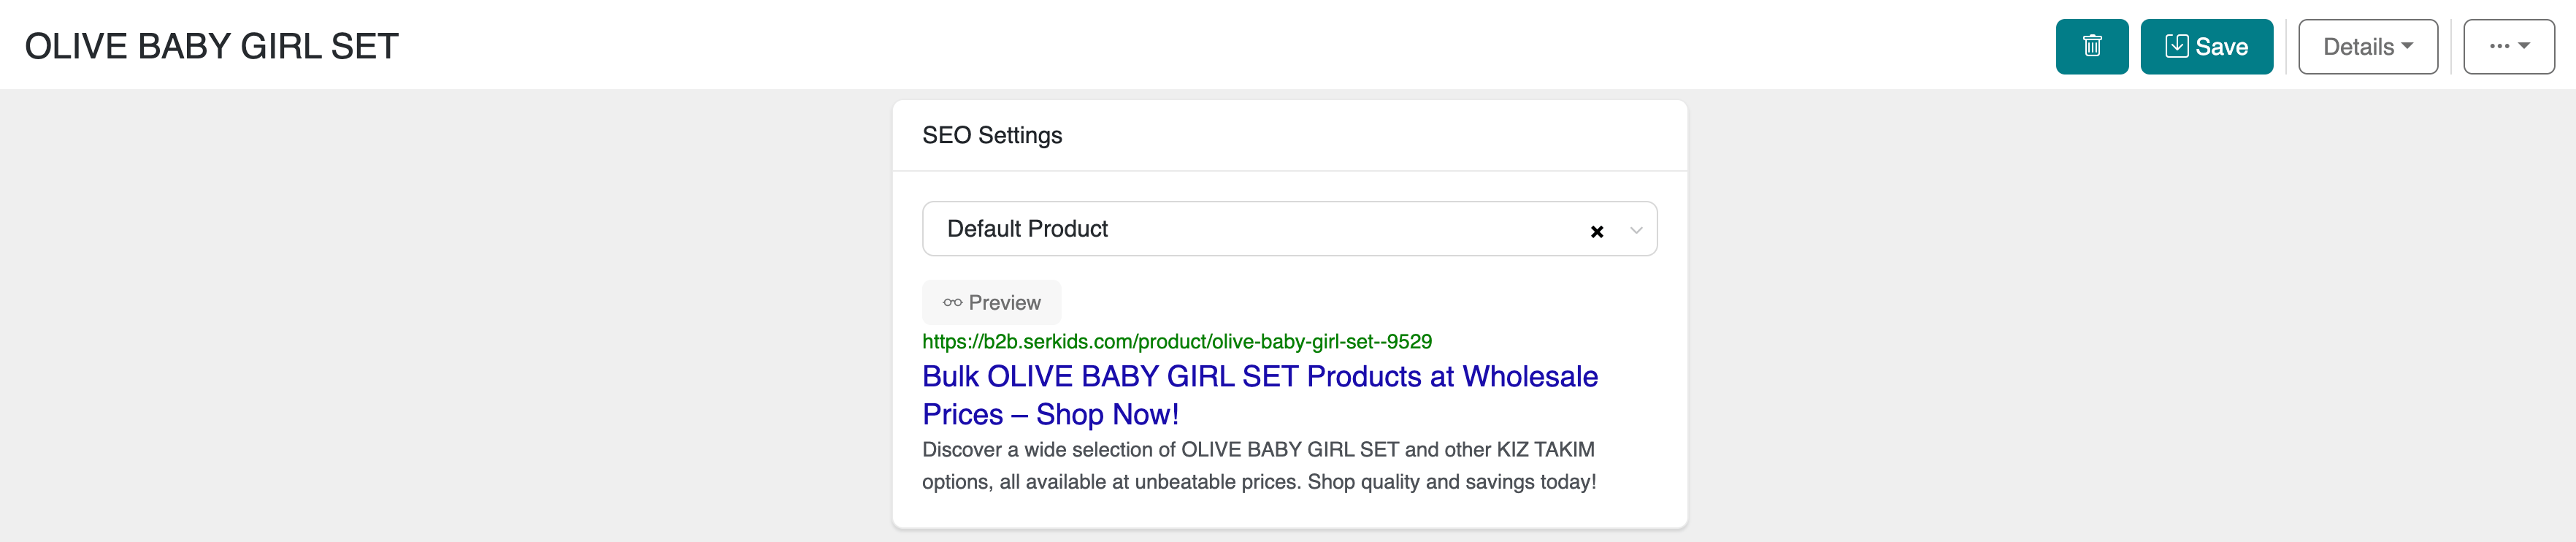Click the second description line about unbeatable prices

(1258, 482)
